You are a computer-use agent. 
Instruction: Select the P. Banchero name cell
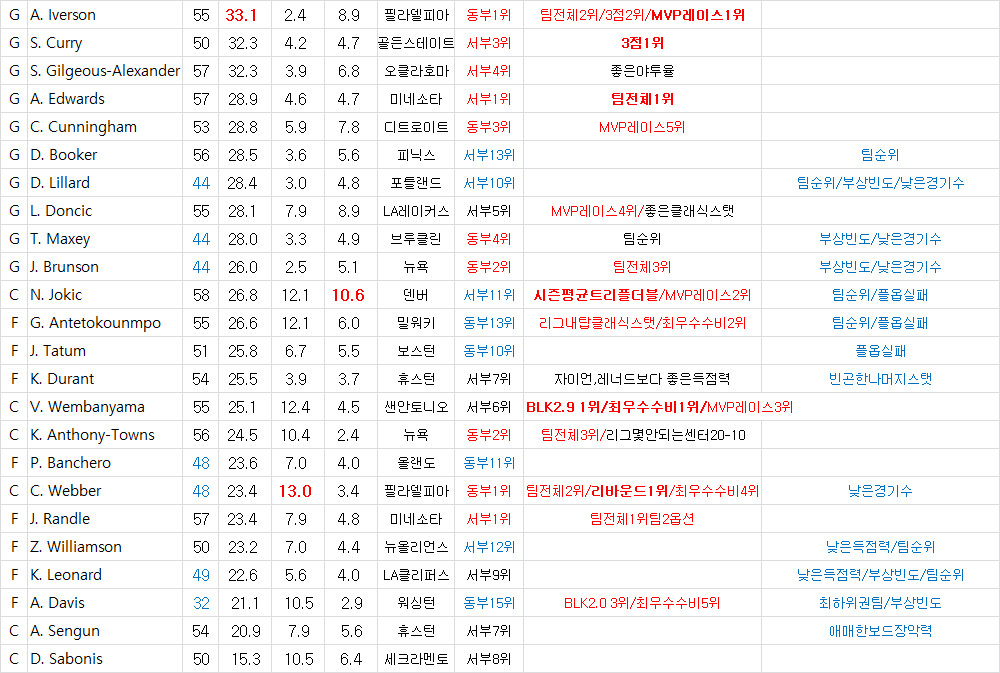105,464
